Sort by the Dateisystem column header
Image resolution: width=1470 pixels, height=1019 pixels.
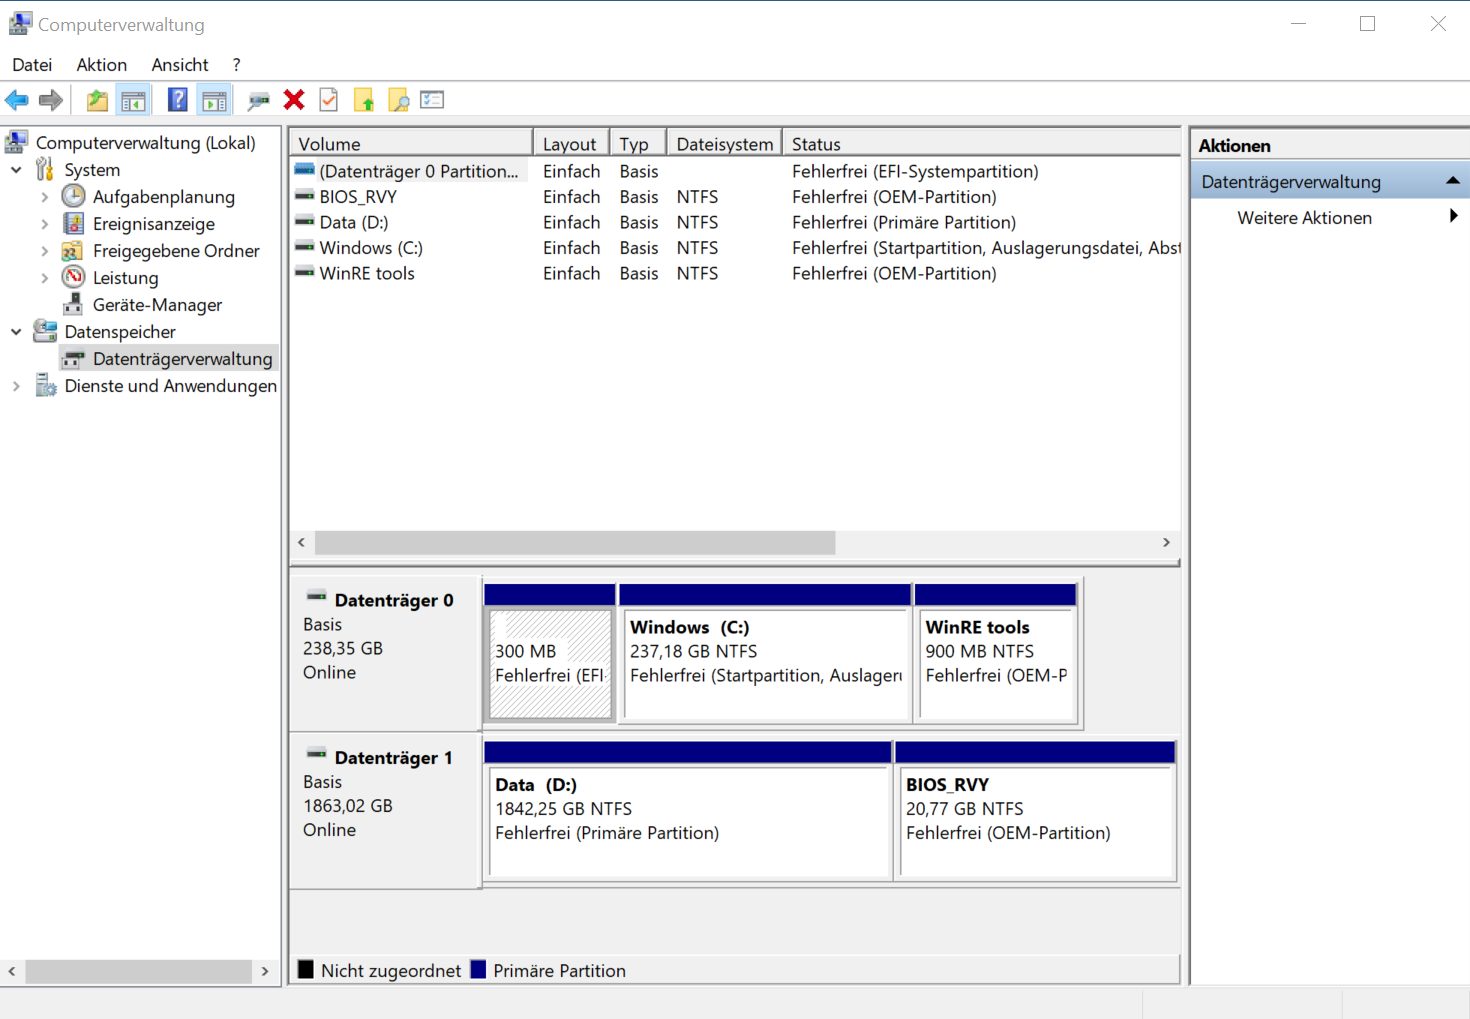pyautogui.click(x=724, y=144)
